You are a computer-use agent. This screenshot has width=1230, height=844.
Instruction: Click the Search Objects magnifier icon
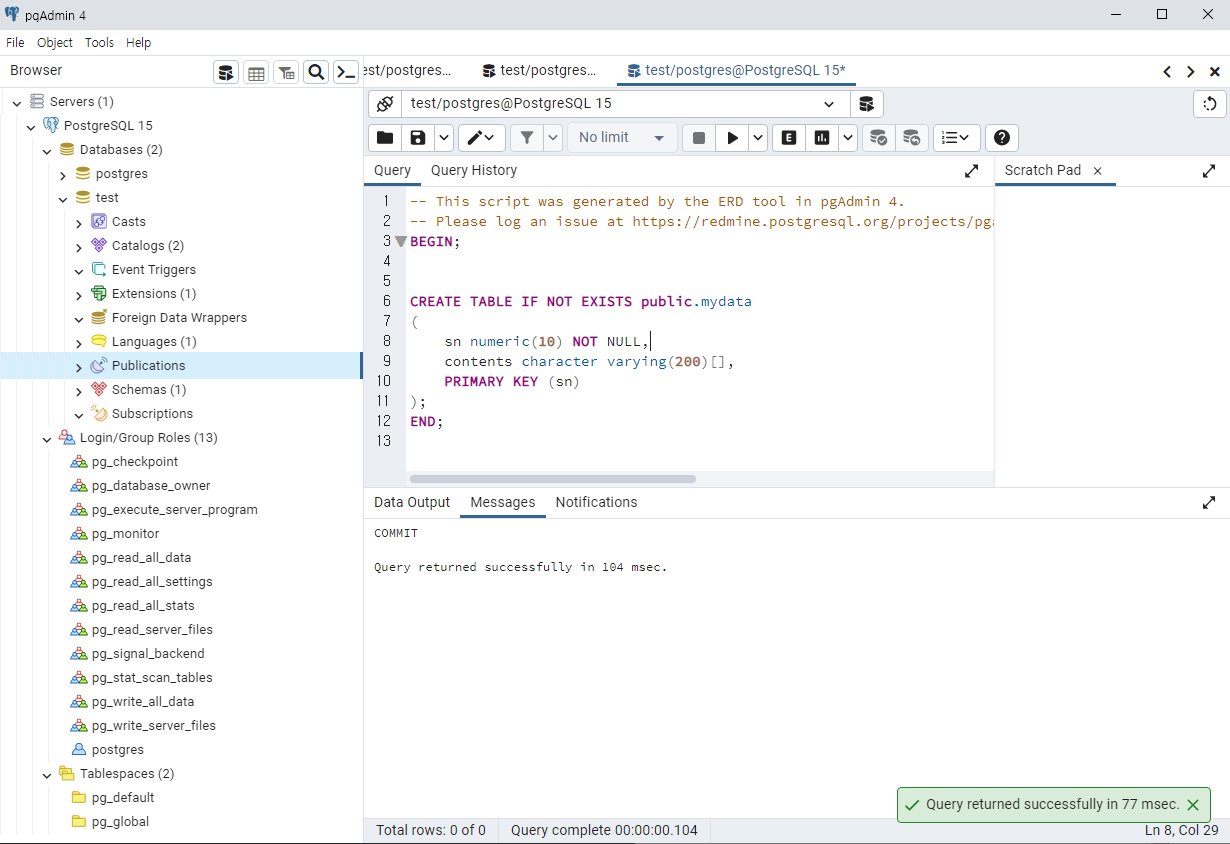(x=316, y=72)
